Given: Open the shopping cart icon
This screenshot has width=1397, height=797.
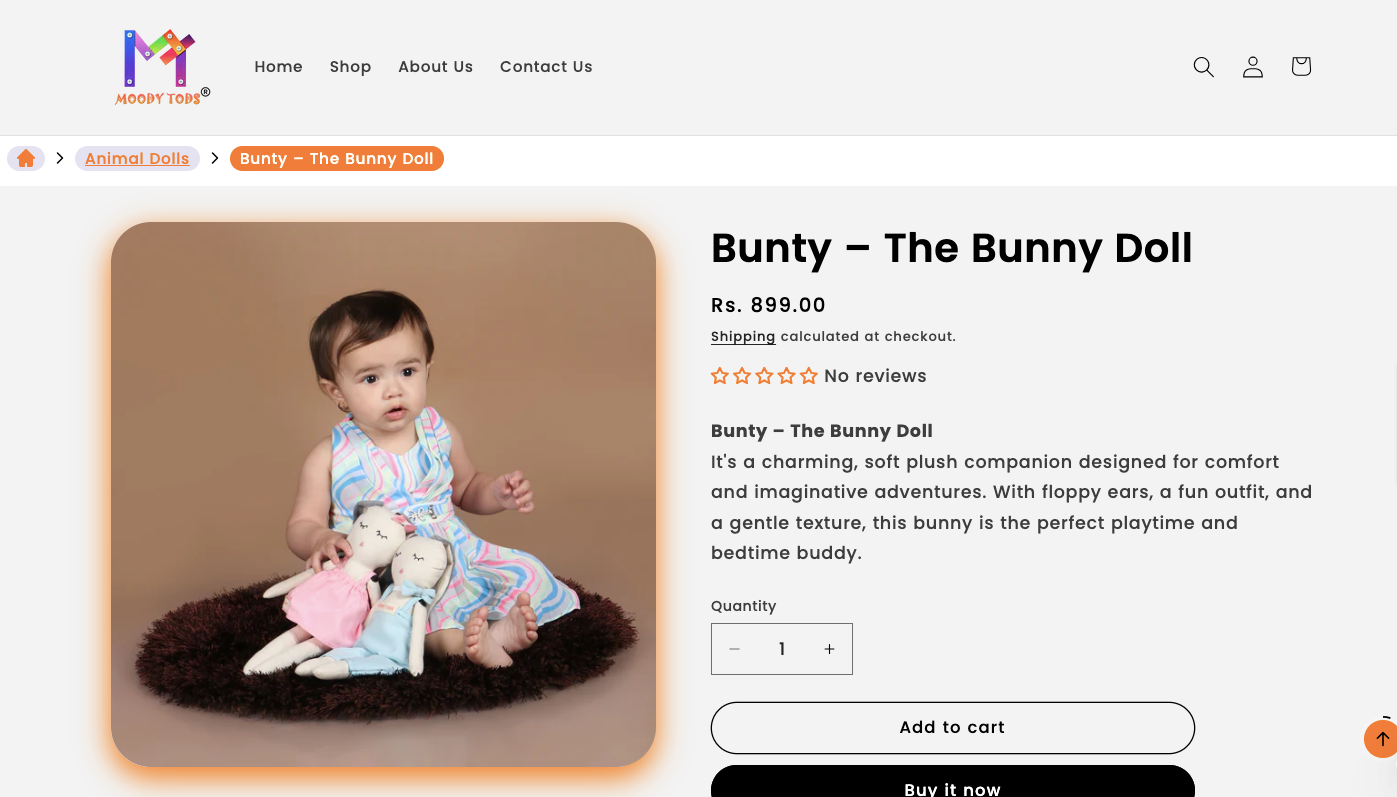Looking at the screenshot, I should pos(1300,67).
